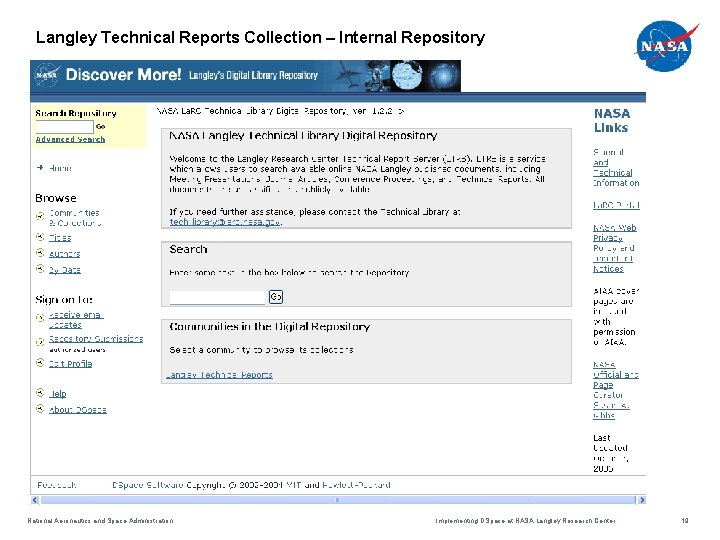
Task: Click the bullet icon beside About DSpace
Action: pyautogui.click(x=40, y=409)
